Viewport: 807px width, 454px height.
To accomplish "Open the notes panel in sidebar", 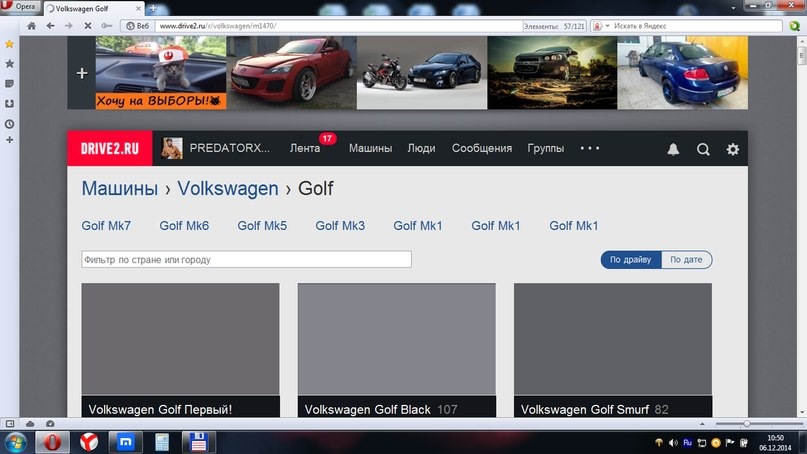I will pos(9,83).
